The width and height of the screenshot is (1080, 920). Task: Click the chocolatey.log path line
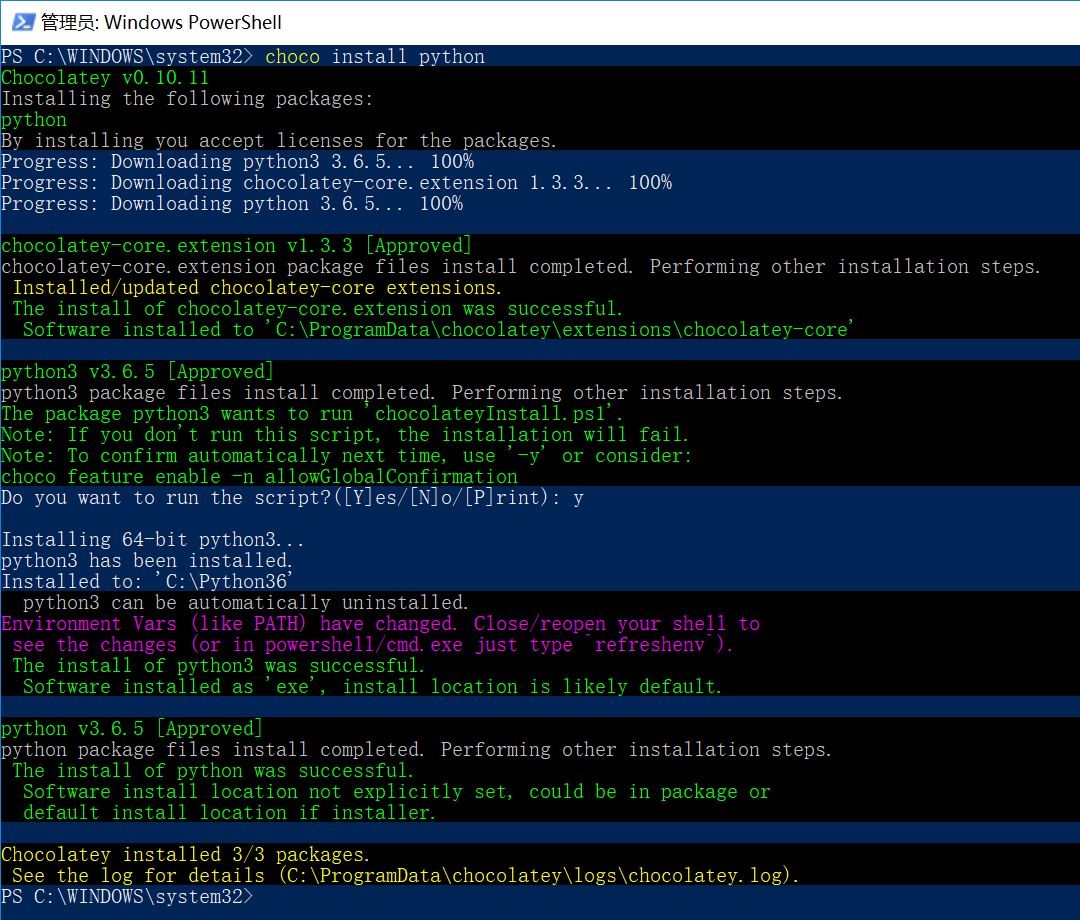pyautogui.click(x=406, y=876)
